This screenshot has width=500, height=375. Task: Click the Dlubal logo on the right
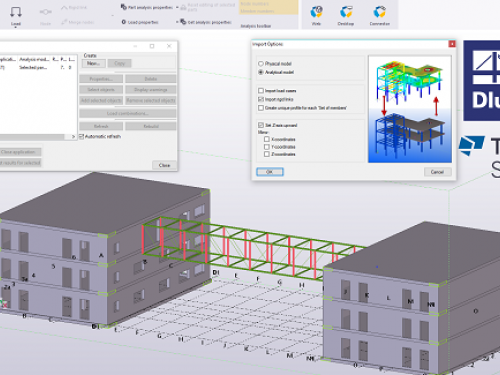(482, 81)
